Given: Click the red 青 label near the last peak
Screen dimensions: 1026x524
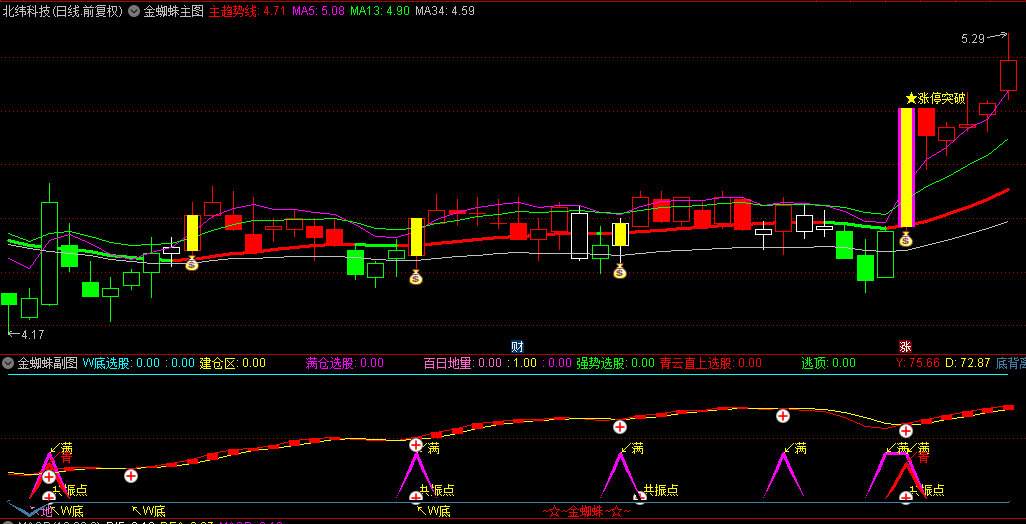Looking at the screenshot, I should pyautogui.click(x=923, y=458).
